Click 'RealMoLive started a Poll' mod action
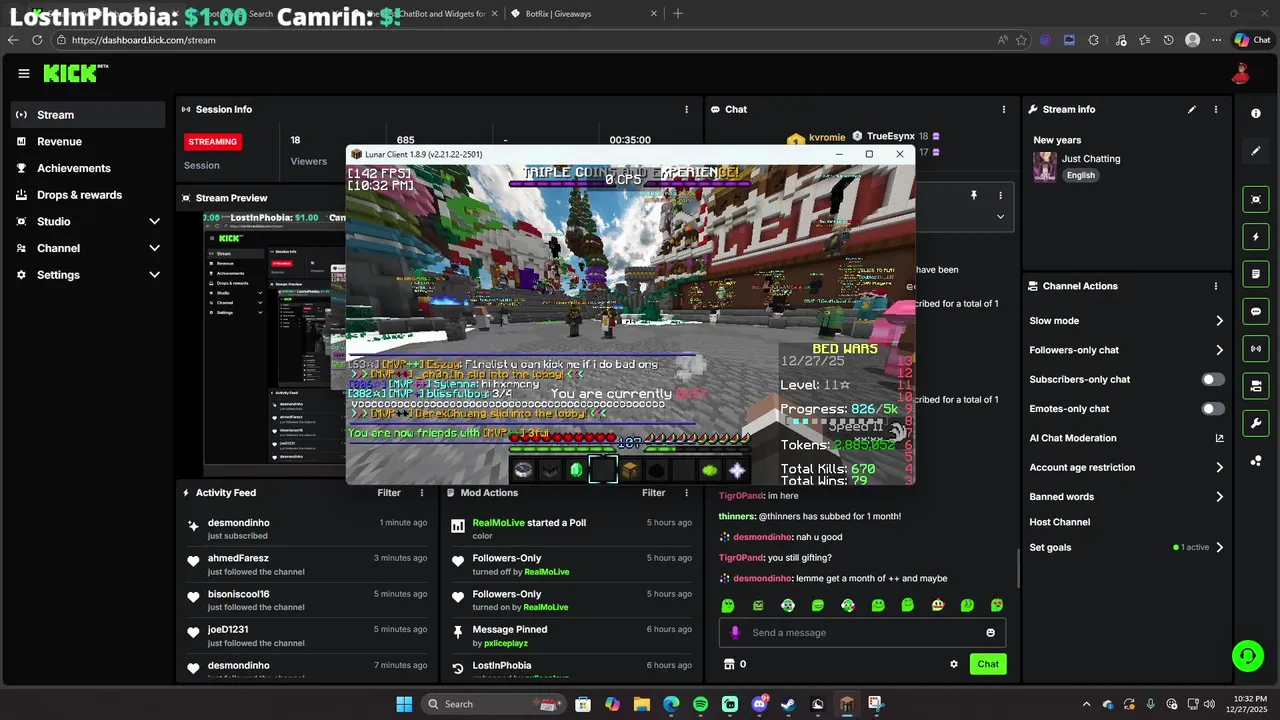This screenshot has height=720, width=1280. (572, 529)
